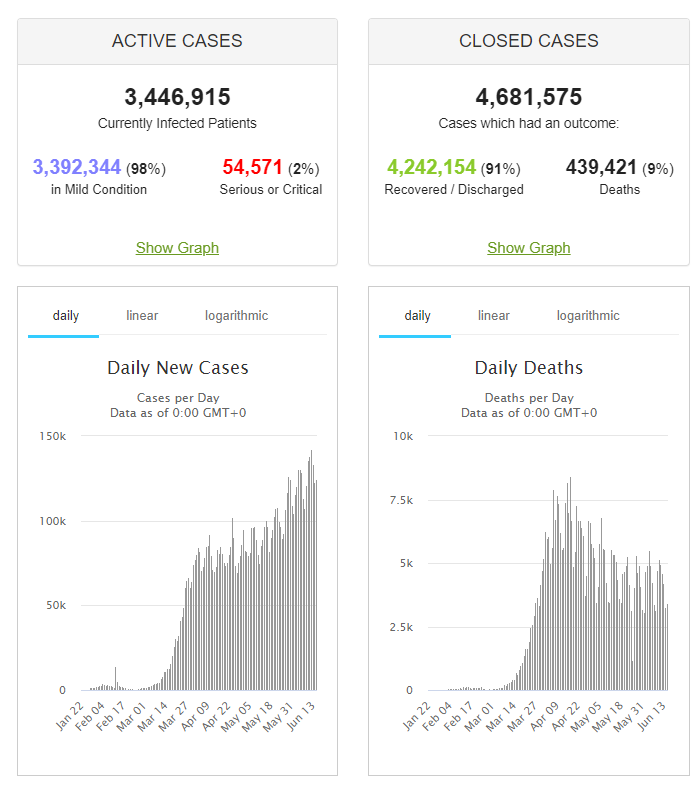The width and height of the screenshot is (696, 786).
Task: Click Show Graph under Active Cases
Action: [x=177, y=248]
